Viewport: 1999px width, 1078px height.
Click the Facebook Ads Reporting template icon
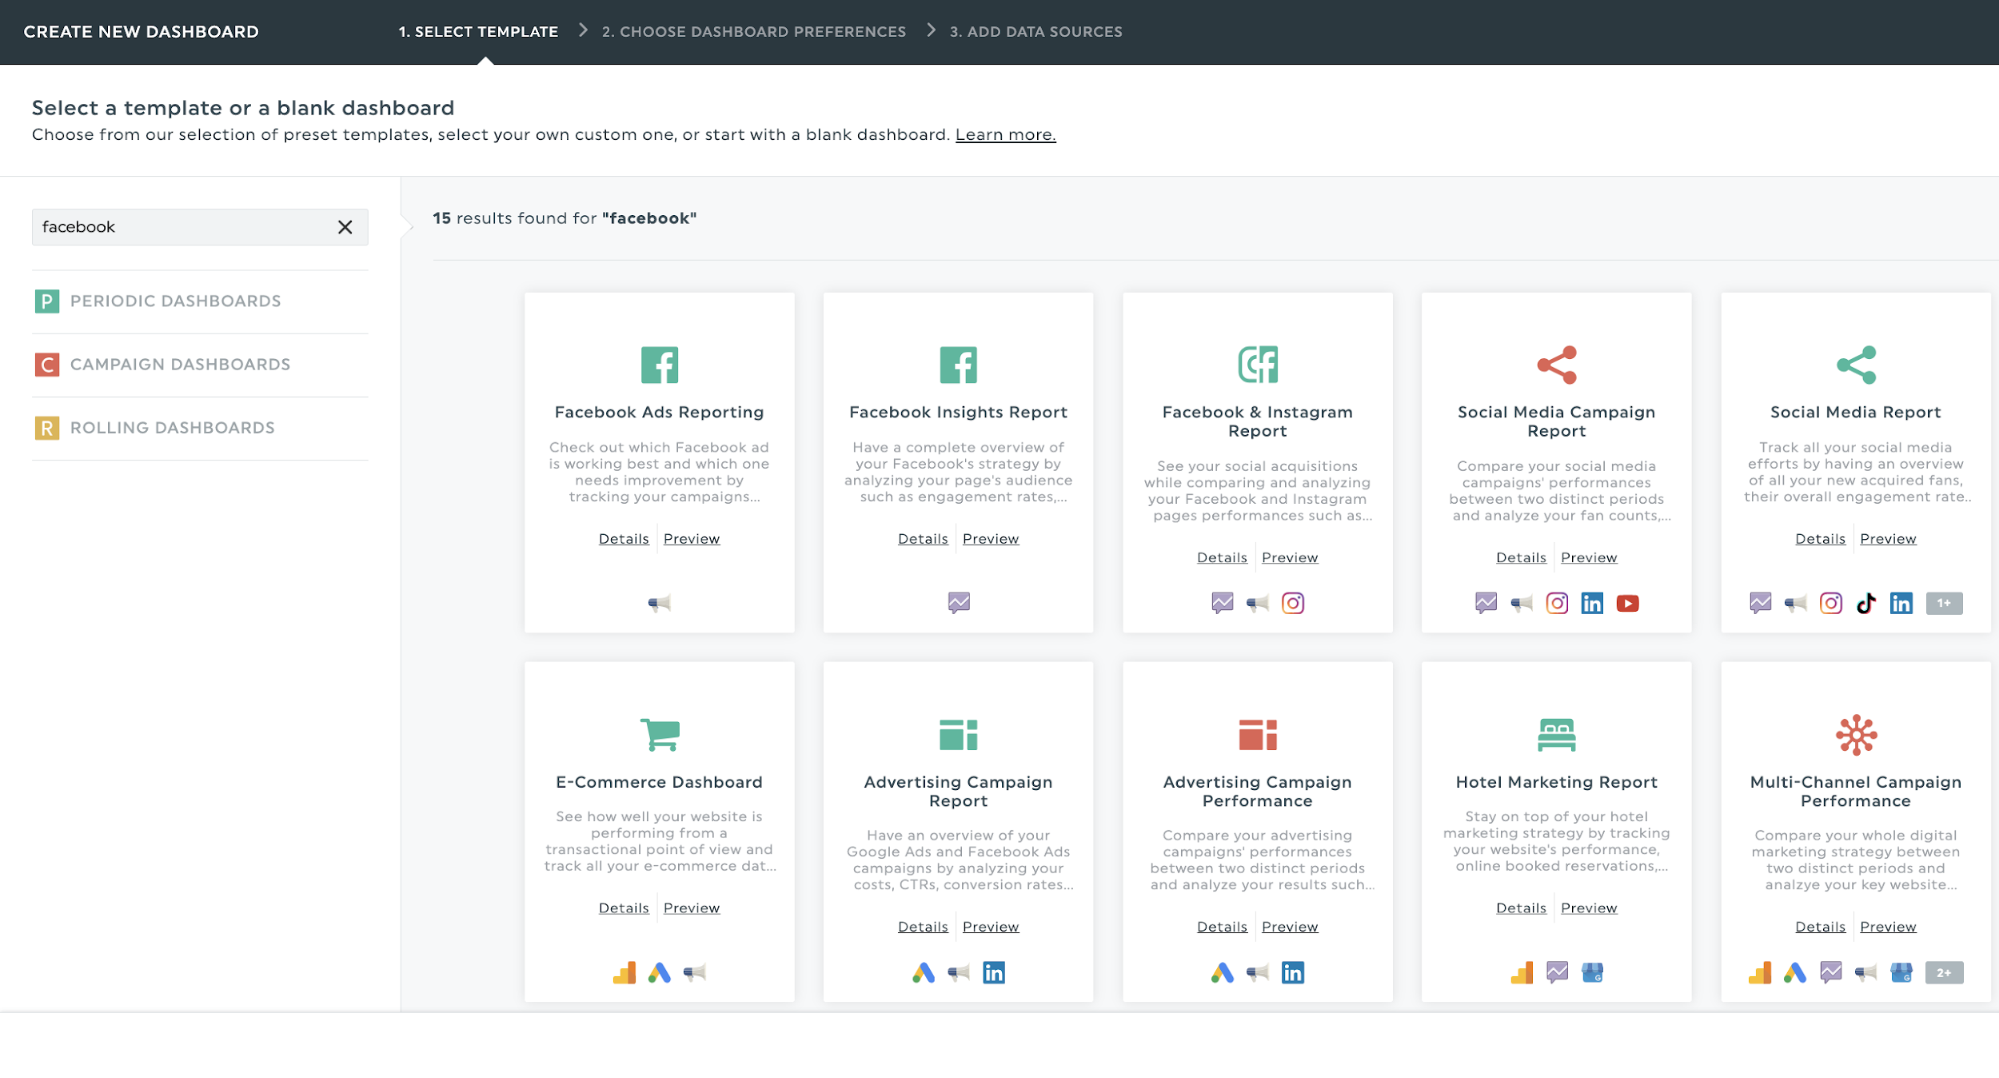pos(659,365)
